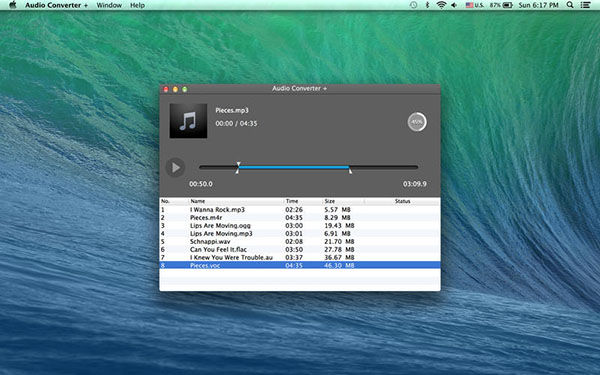The height and width of the screenshot is (375, 600).
Task: Click the Bluetooth icon in the menu bar
Action: 427,5
